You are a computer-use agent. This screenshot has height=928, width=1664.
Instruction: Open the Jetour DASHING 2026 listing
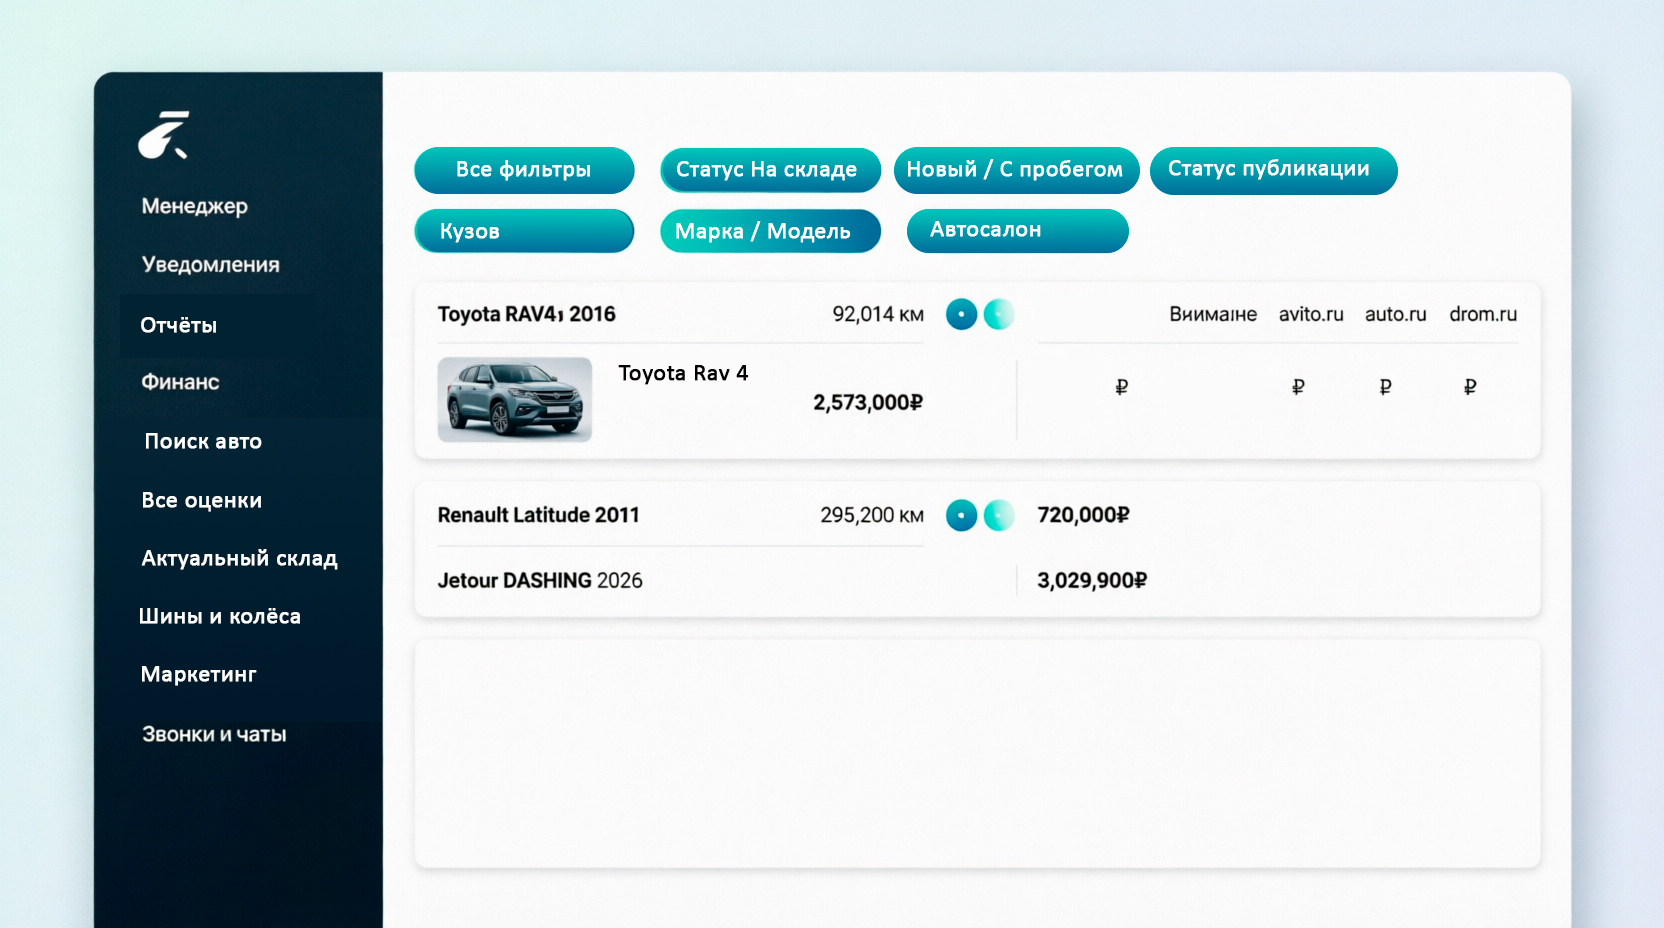click(540, 581)
